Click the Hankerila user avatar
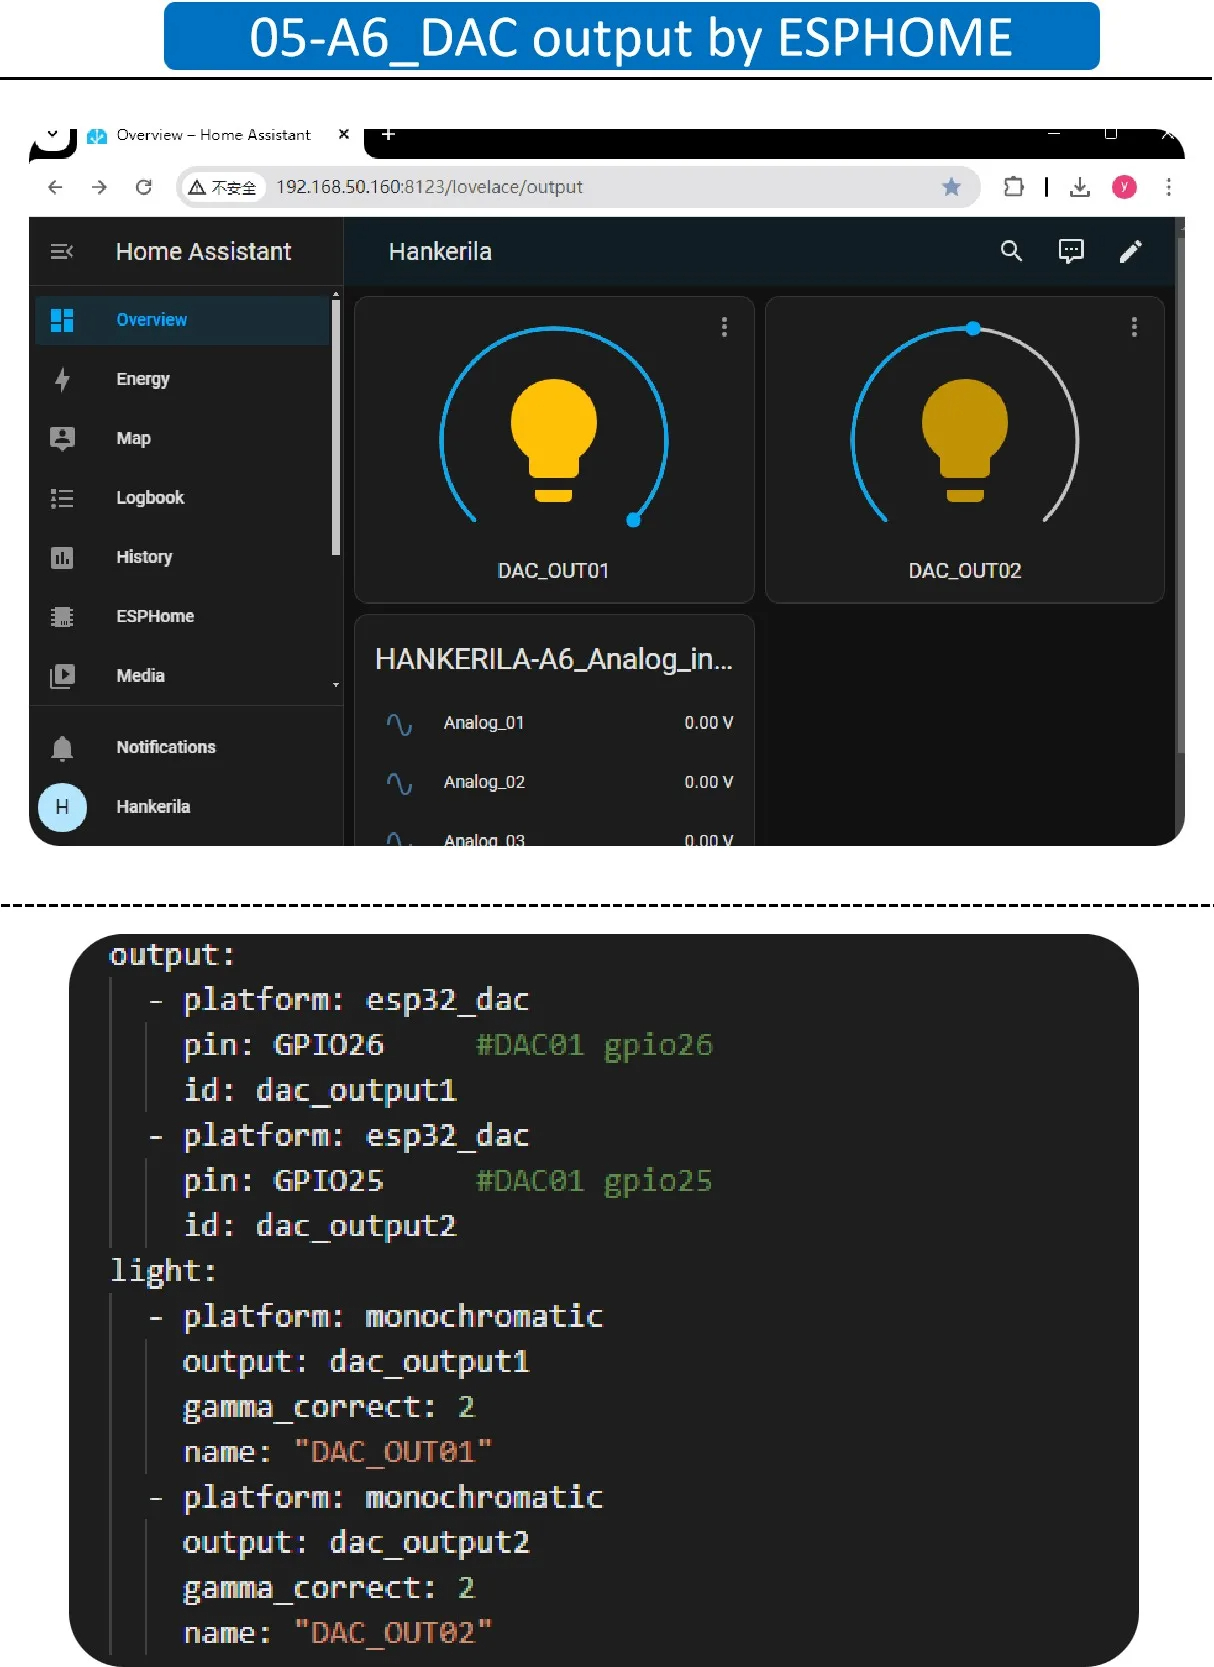1214x1667 pixels. coord(62,807)
